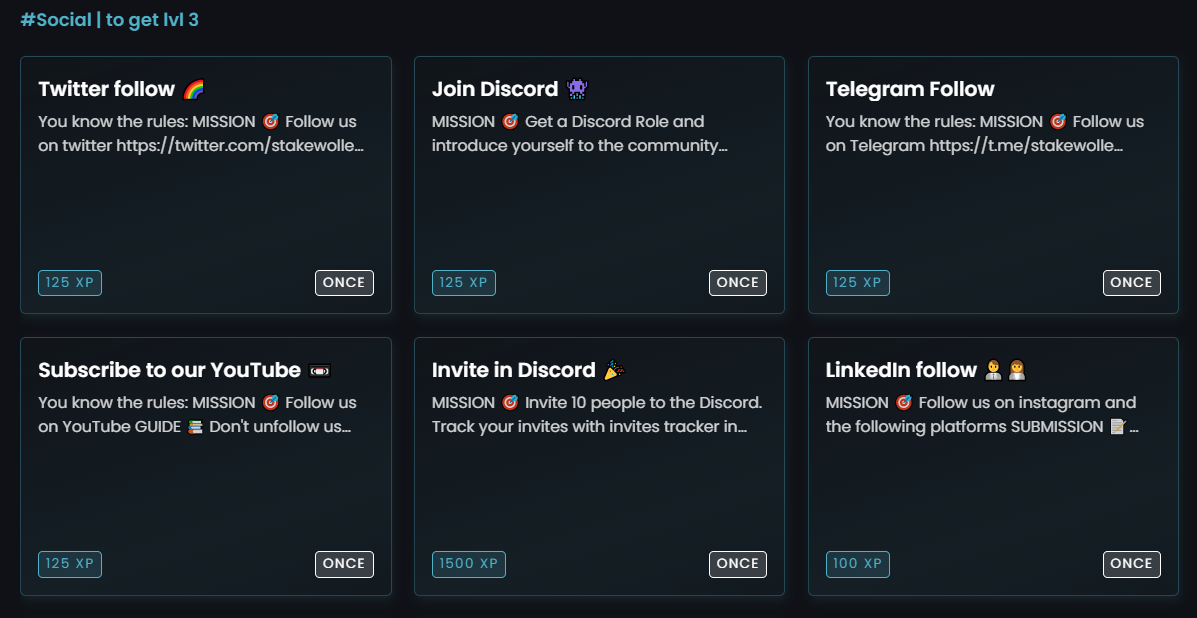Image resolution: width=1197 pixels, height=618 pixels.
Task: Open the LinkedIn follow quest card
Action: (x=993, y=466)
